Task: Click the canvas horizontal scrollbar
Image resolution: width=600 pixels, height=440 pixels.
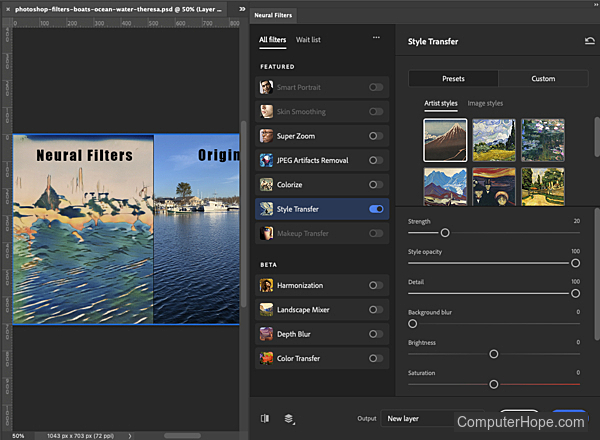Action: coord(183,436)
